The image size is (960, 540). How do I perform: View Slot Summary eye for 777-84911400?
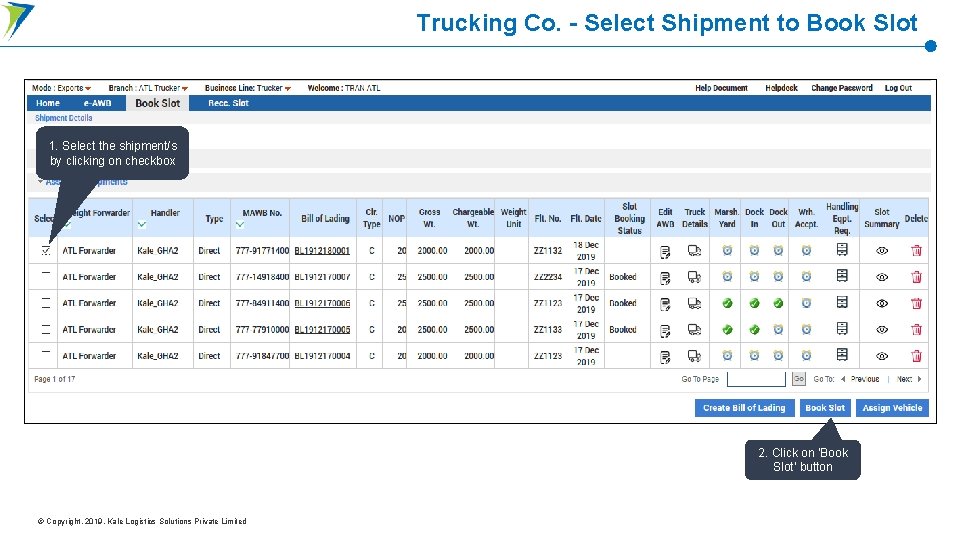click(882, 303)
